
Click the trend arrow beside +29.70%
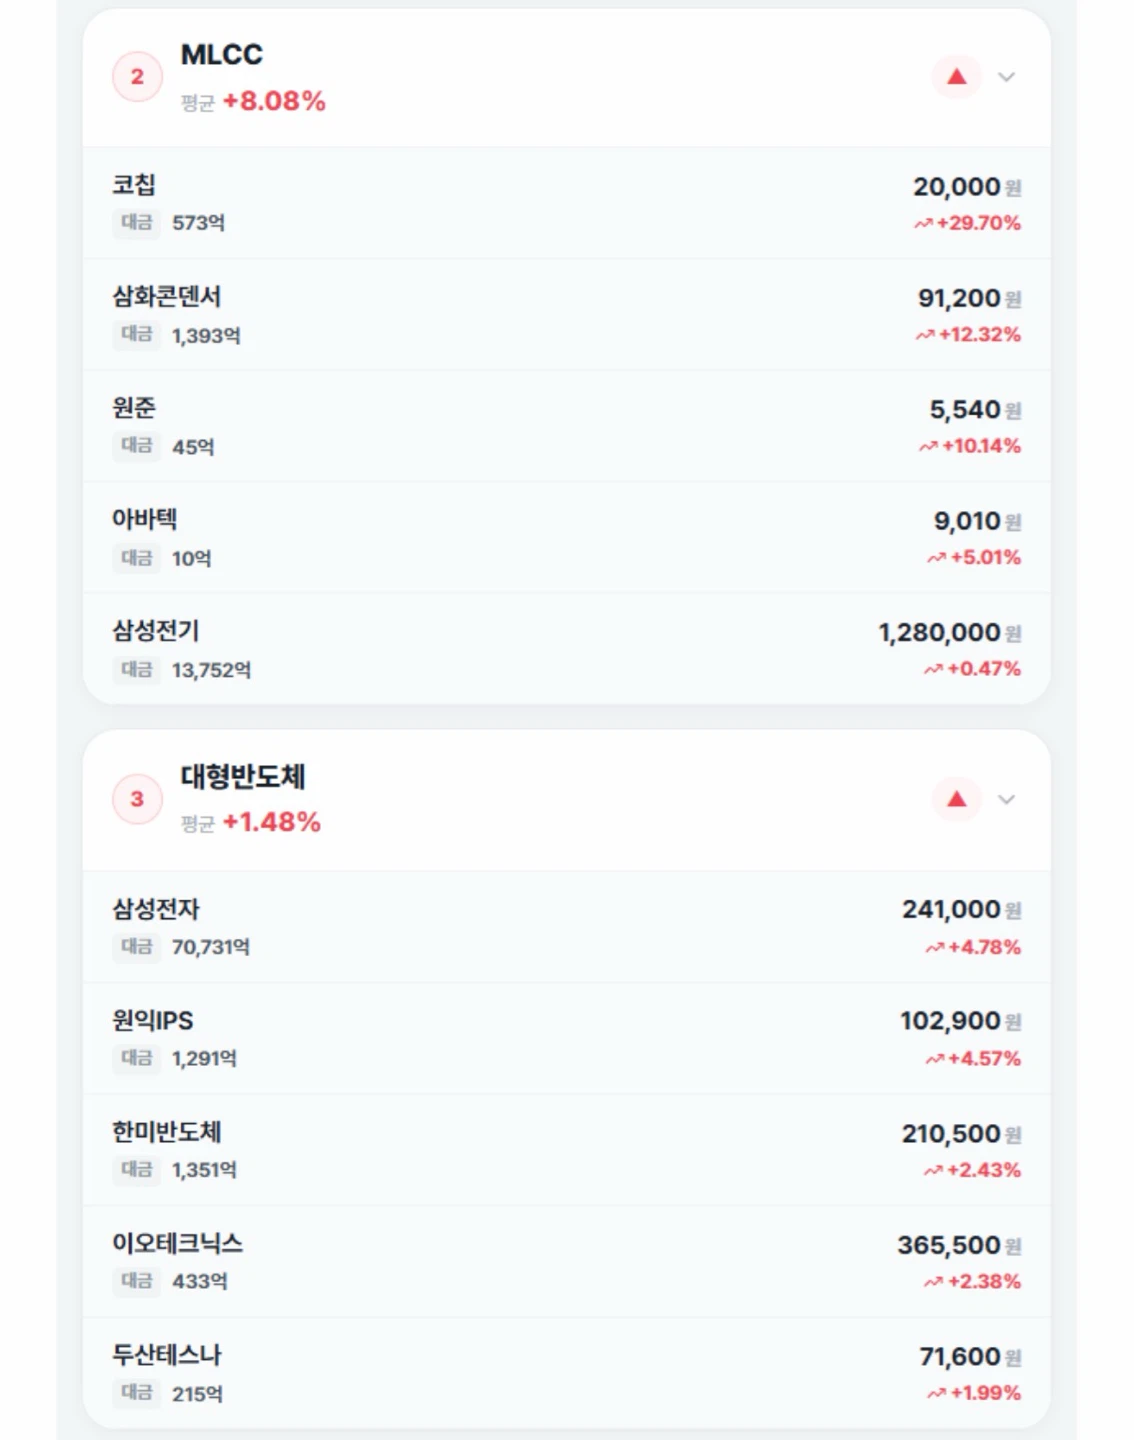tap(923, 224)
